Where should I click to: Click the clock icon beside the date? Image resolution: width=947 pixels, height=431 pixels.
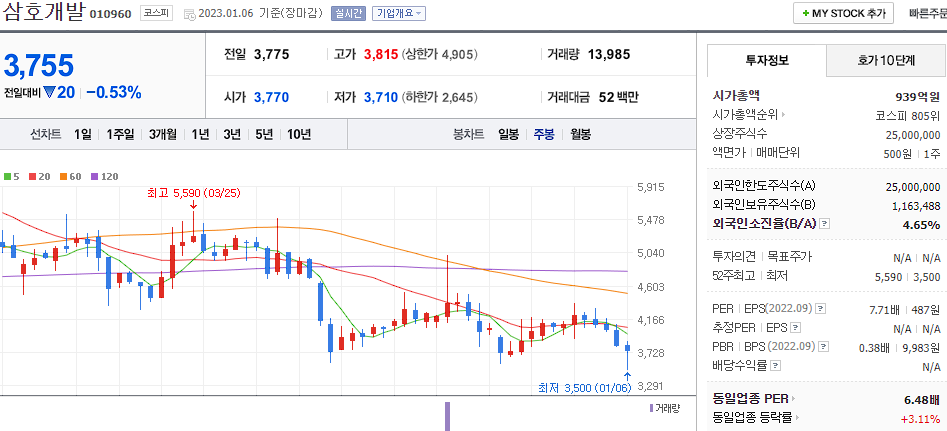[189, 13]
